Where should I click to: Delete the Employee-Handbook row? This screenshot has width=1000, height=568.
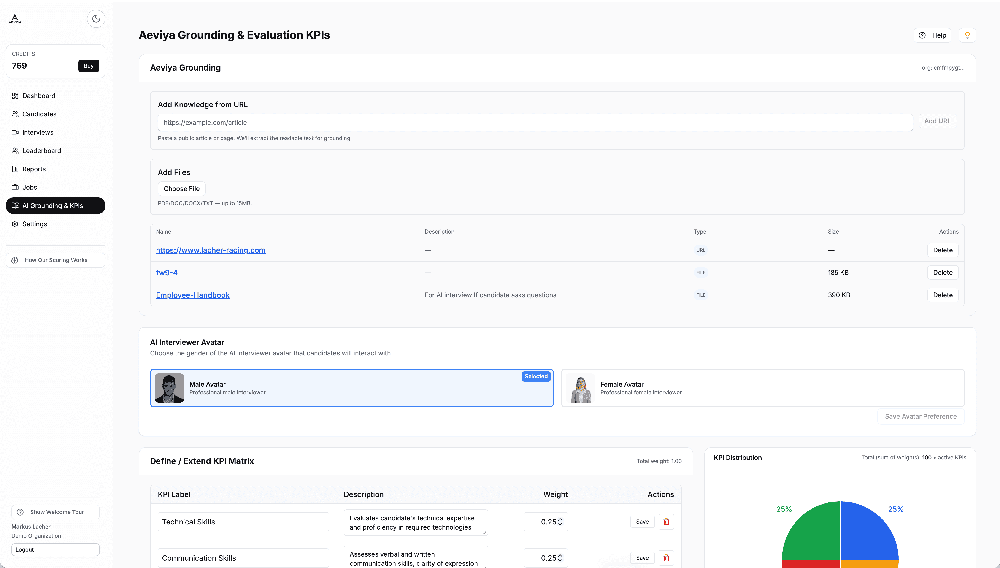943,295
